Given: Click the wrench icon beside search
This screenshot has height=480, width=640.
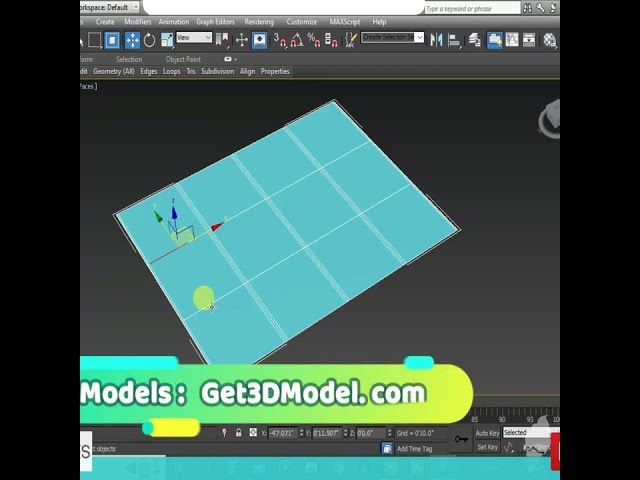Looking at the screenshot, I should [x=540, y=8].
